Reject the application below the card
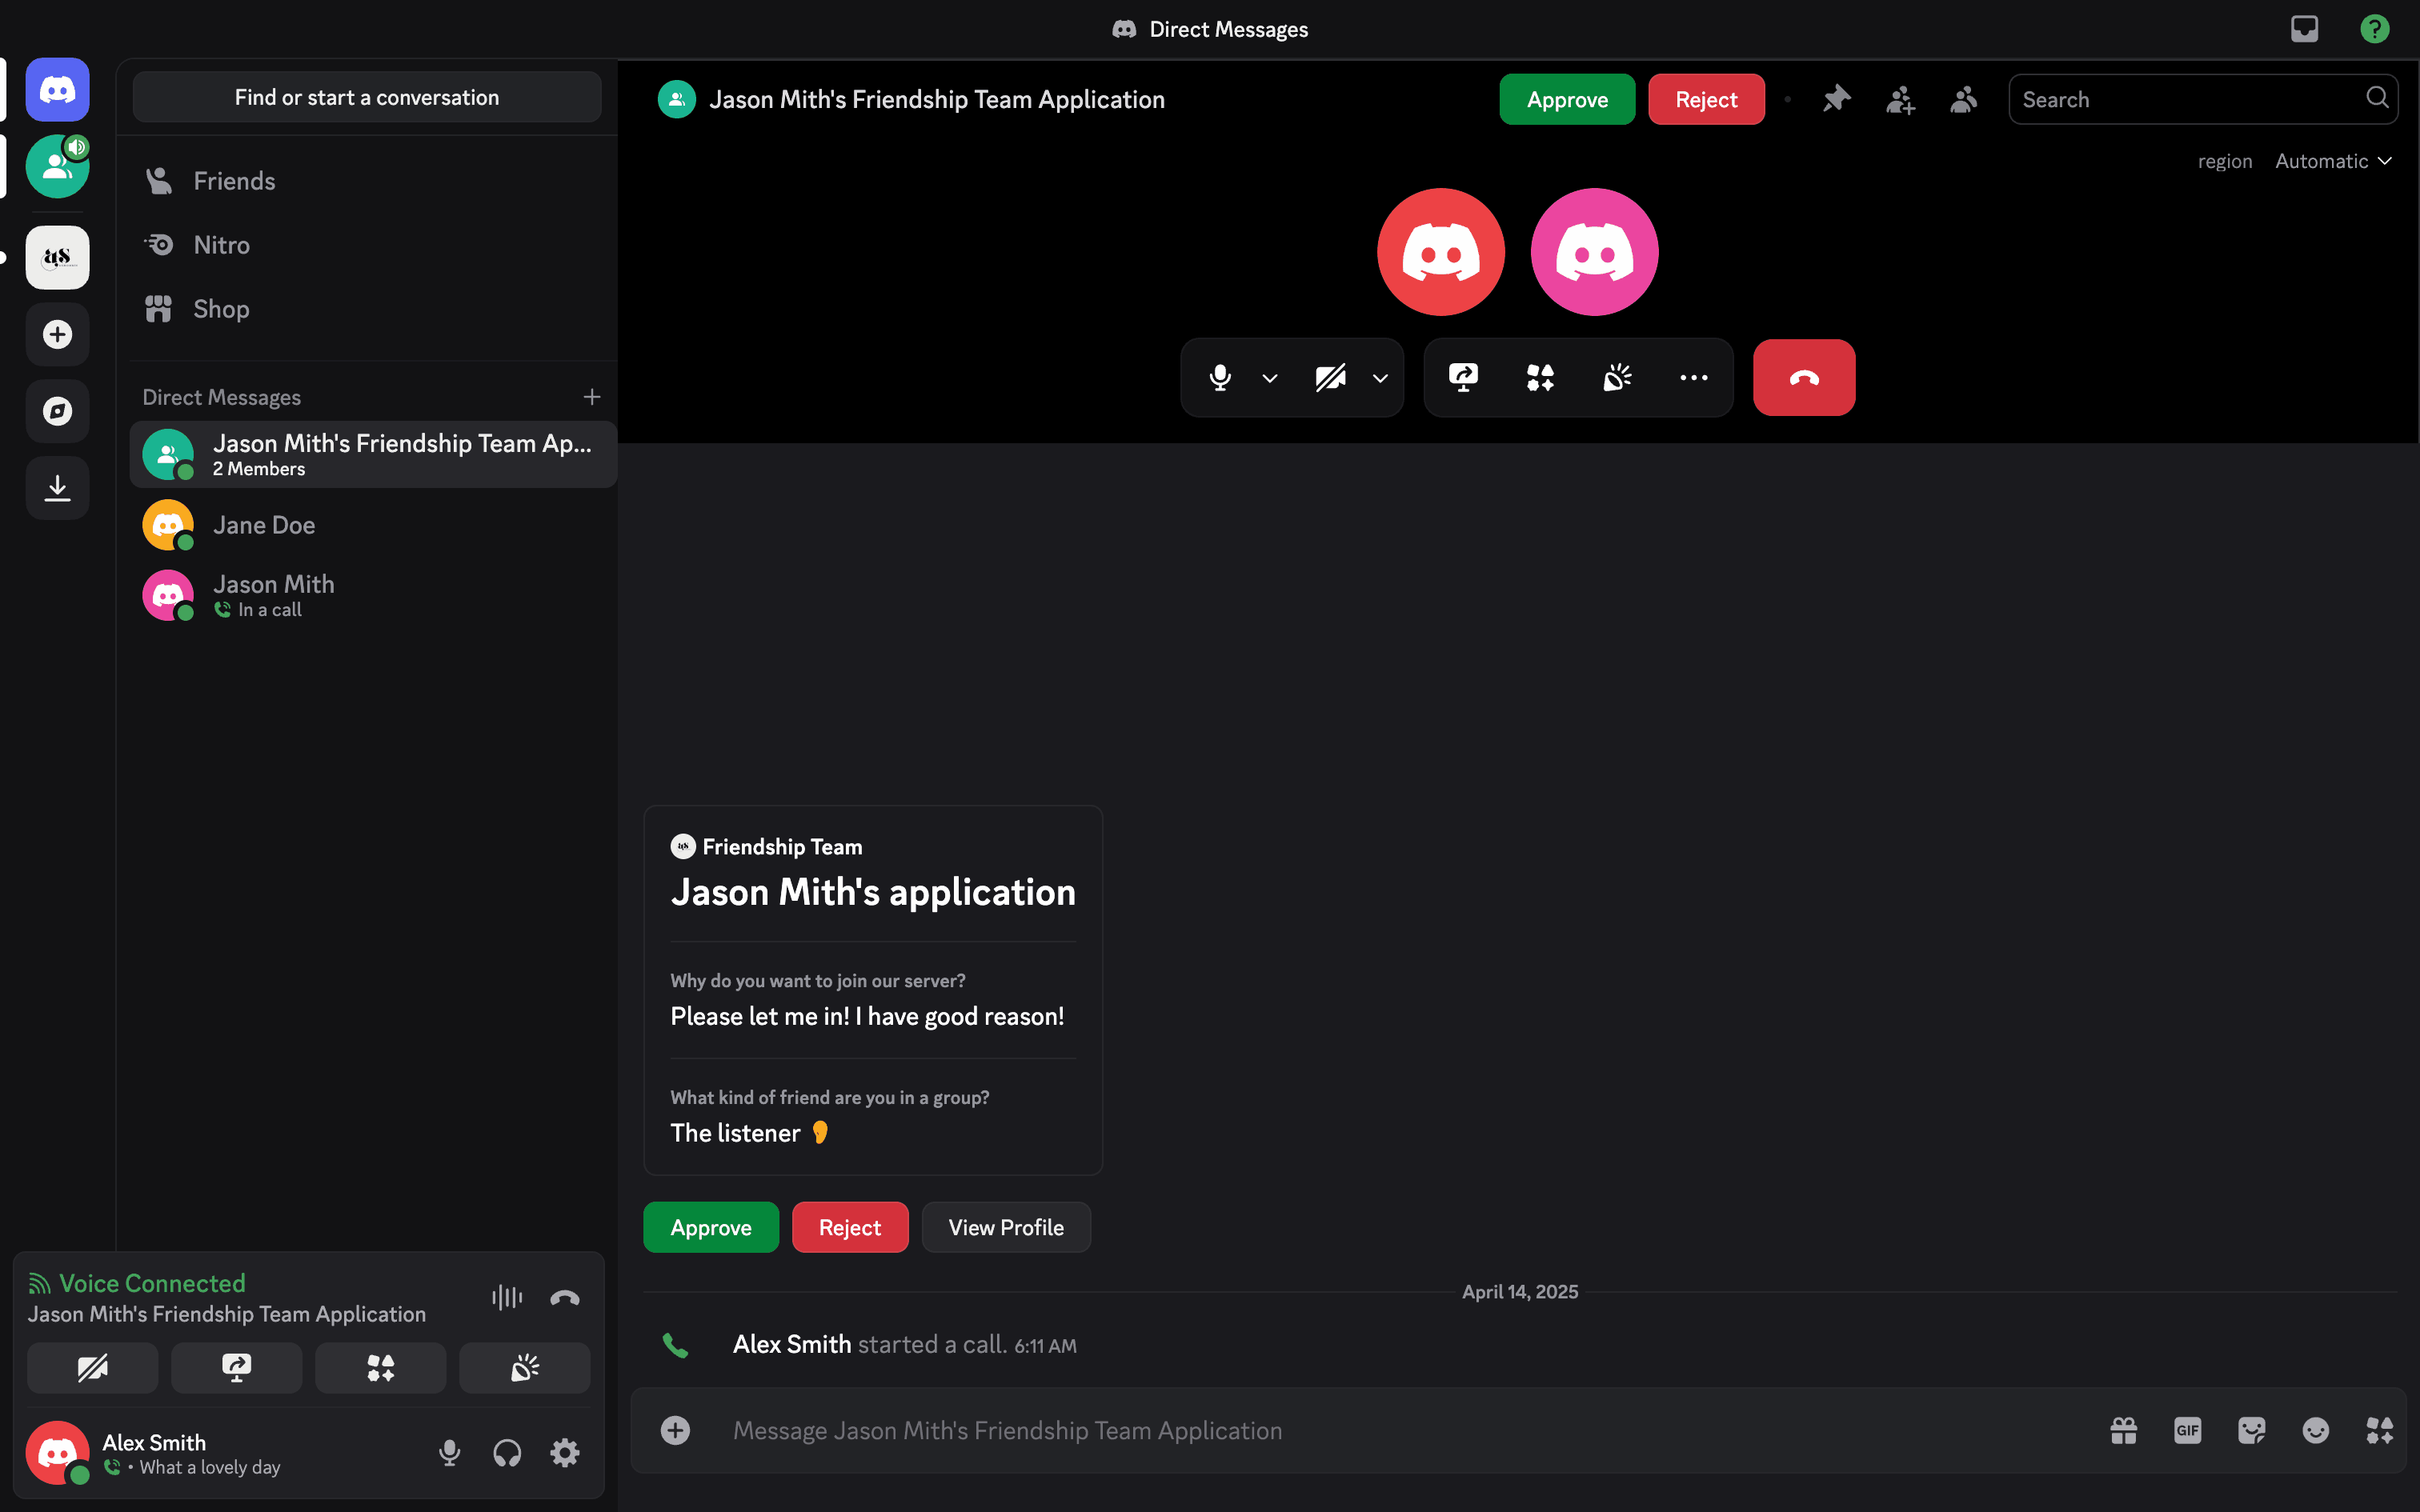Image resolution: width=2420 pixels, height=1512 pixels. click(849, 1227)
